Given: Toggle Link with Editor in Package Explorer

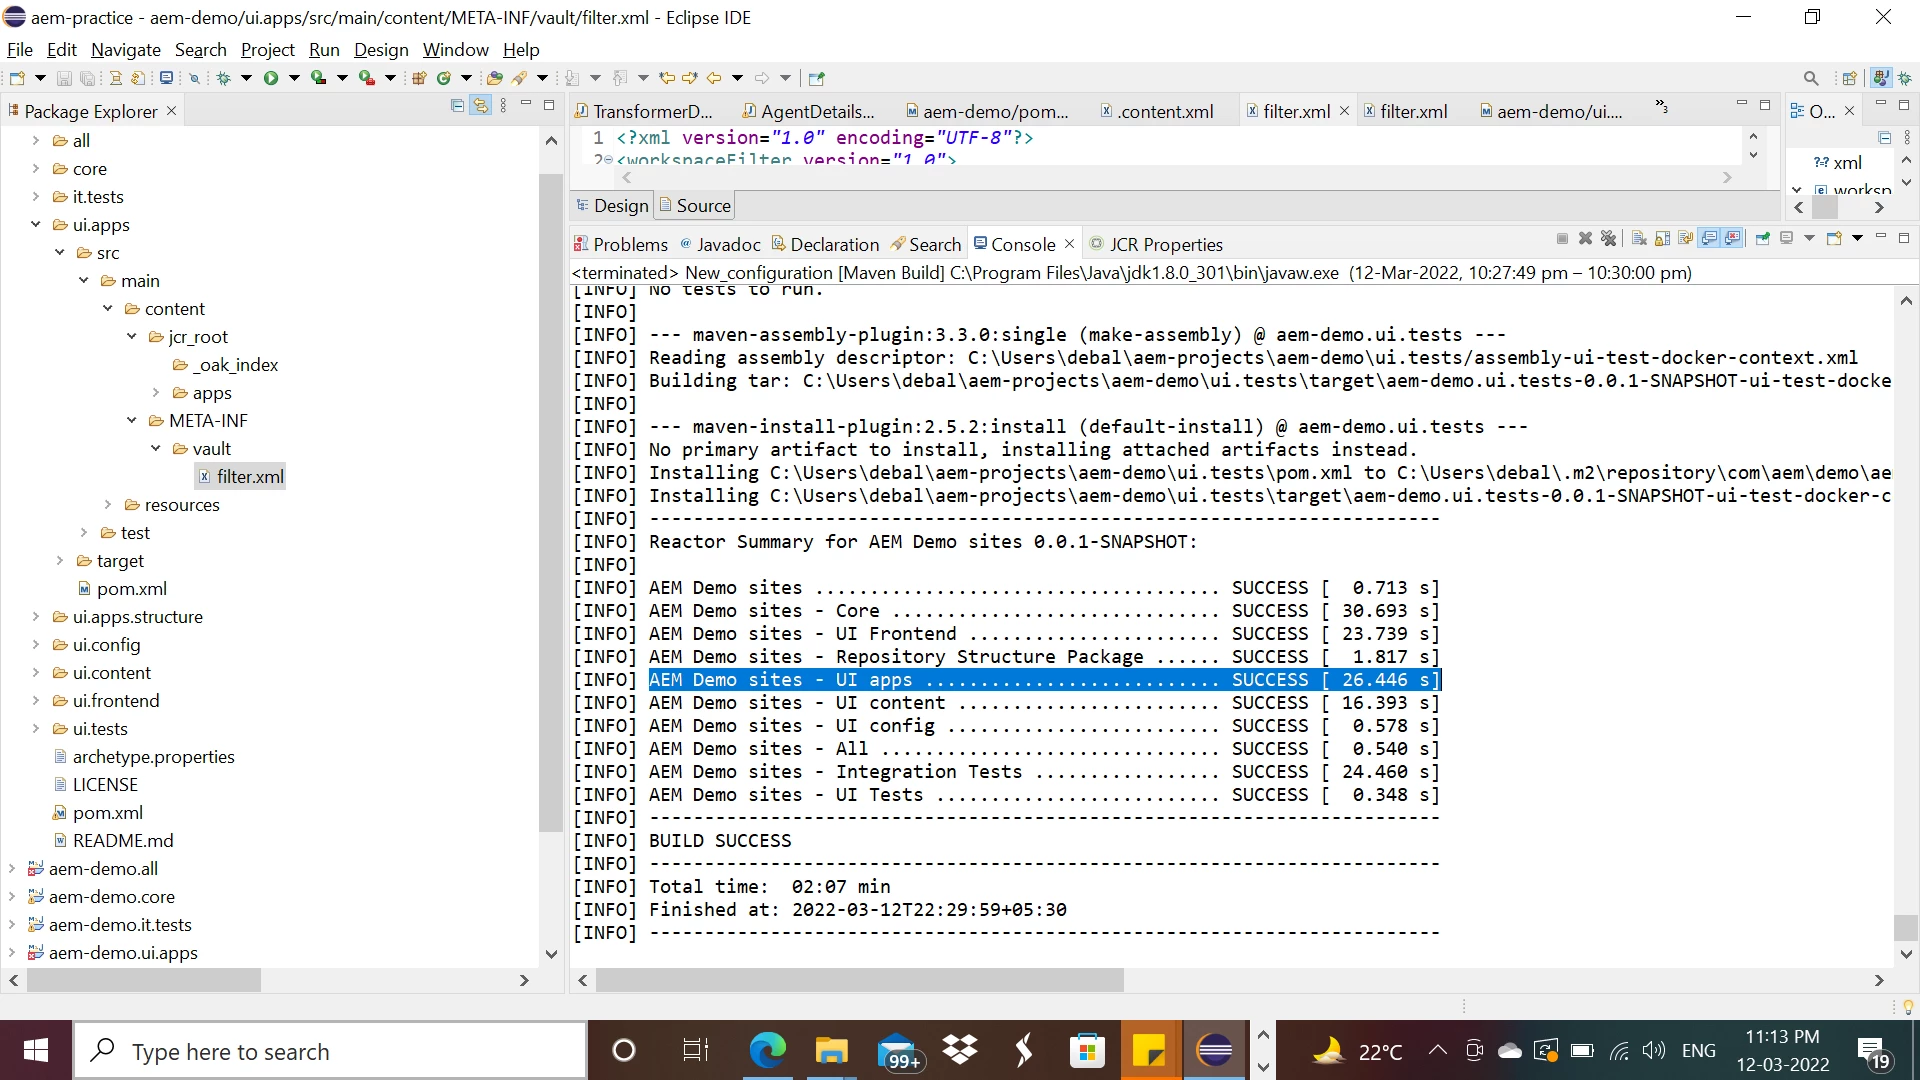Looking at the screenshot, I should tap(481, 106).
